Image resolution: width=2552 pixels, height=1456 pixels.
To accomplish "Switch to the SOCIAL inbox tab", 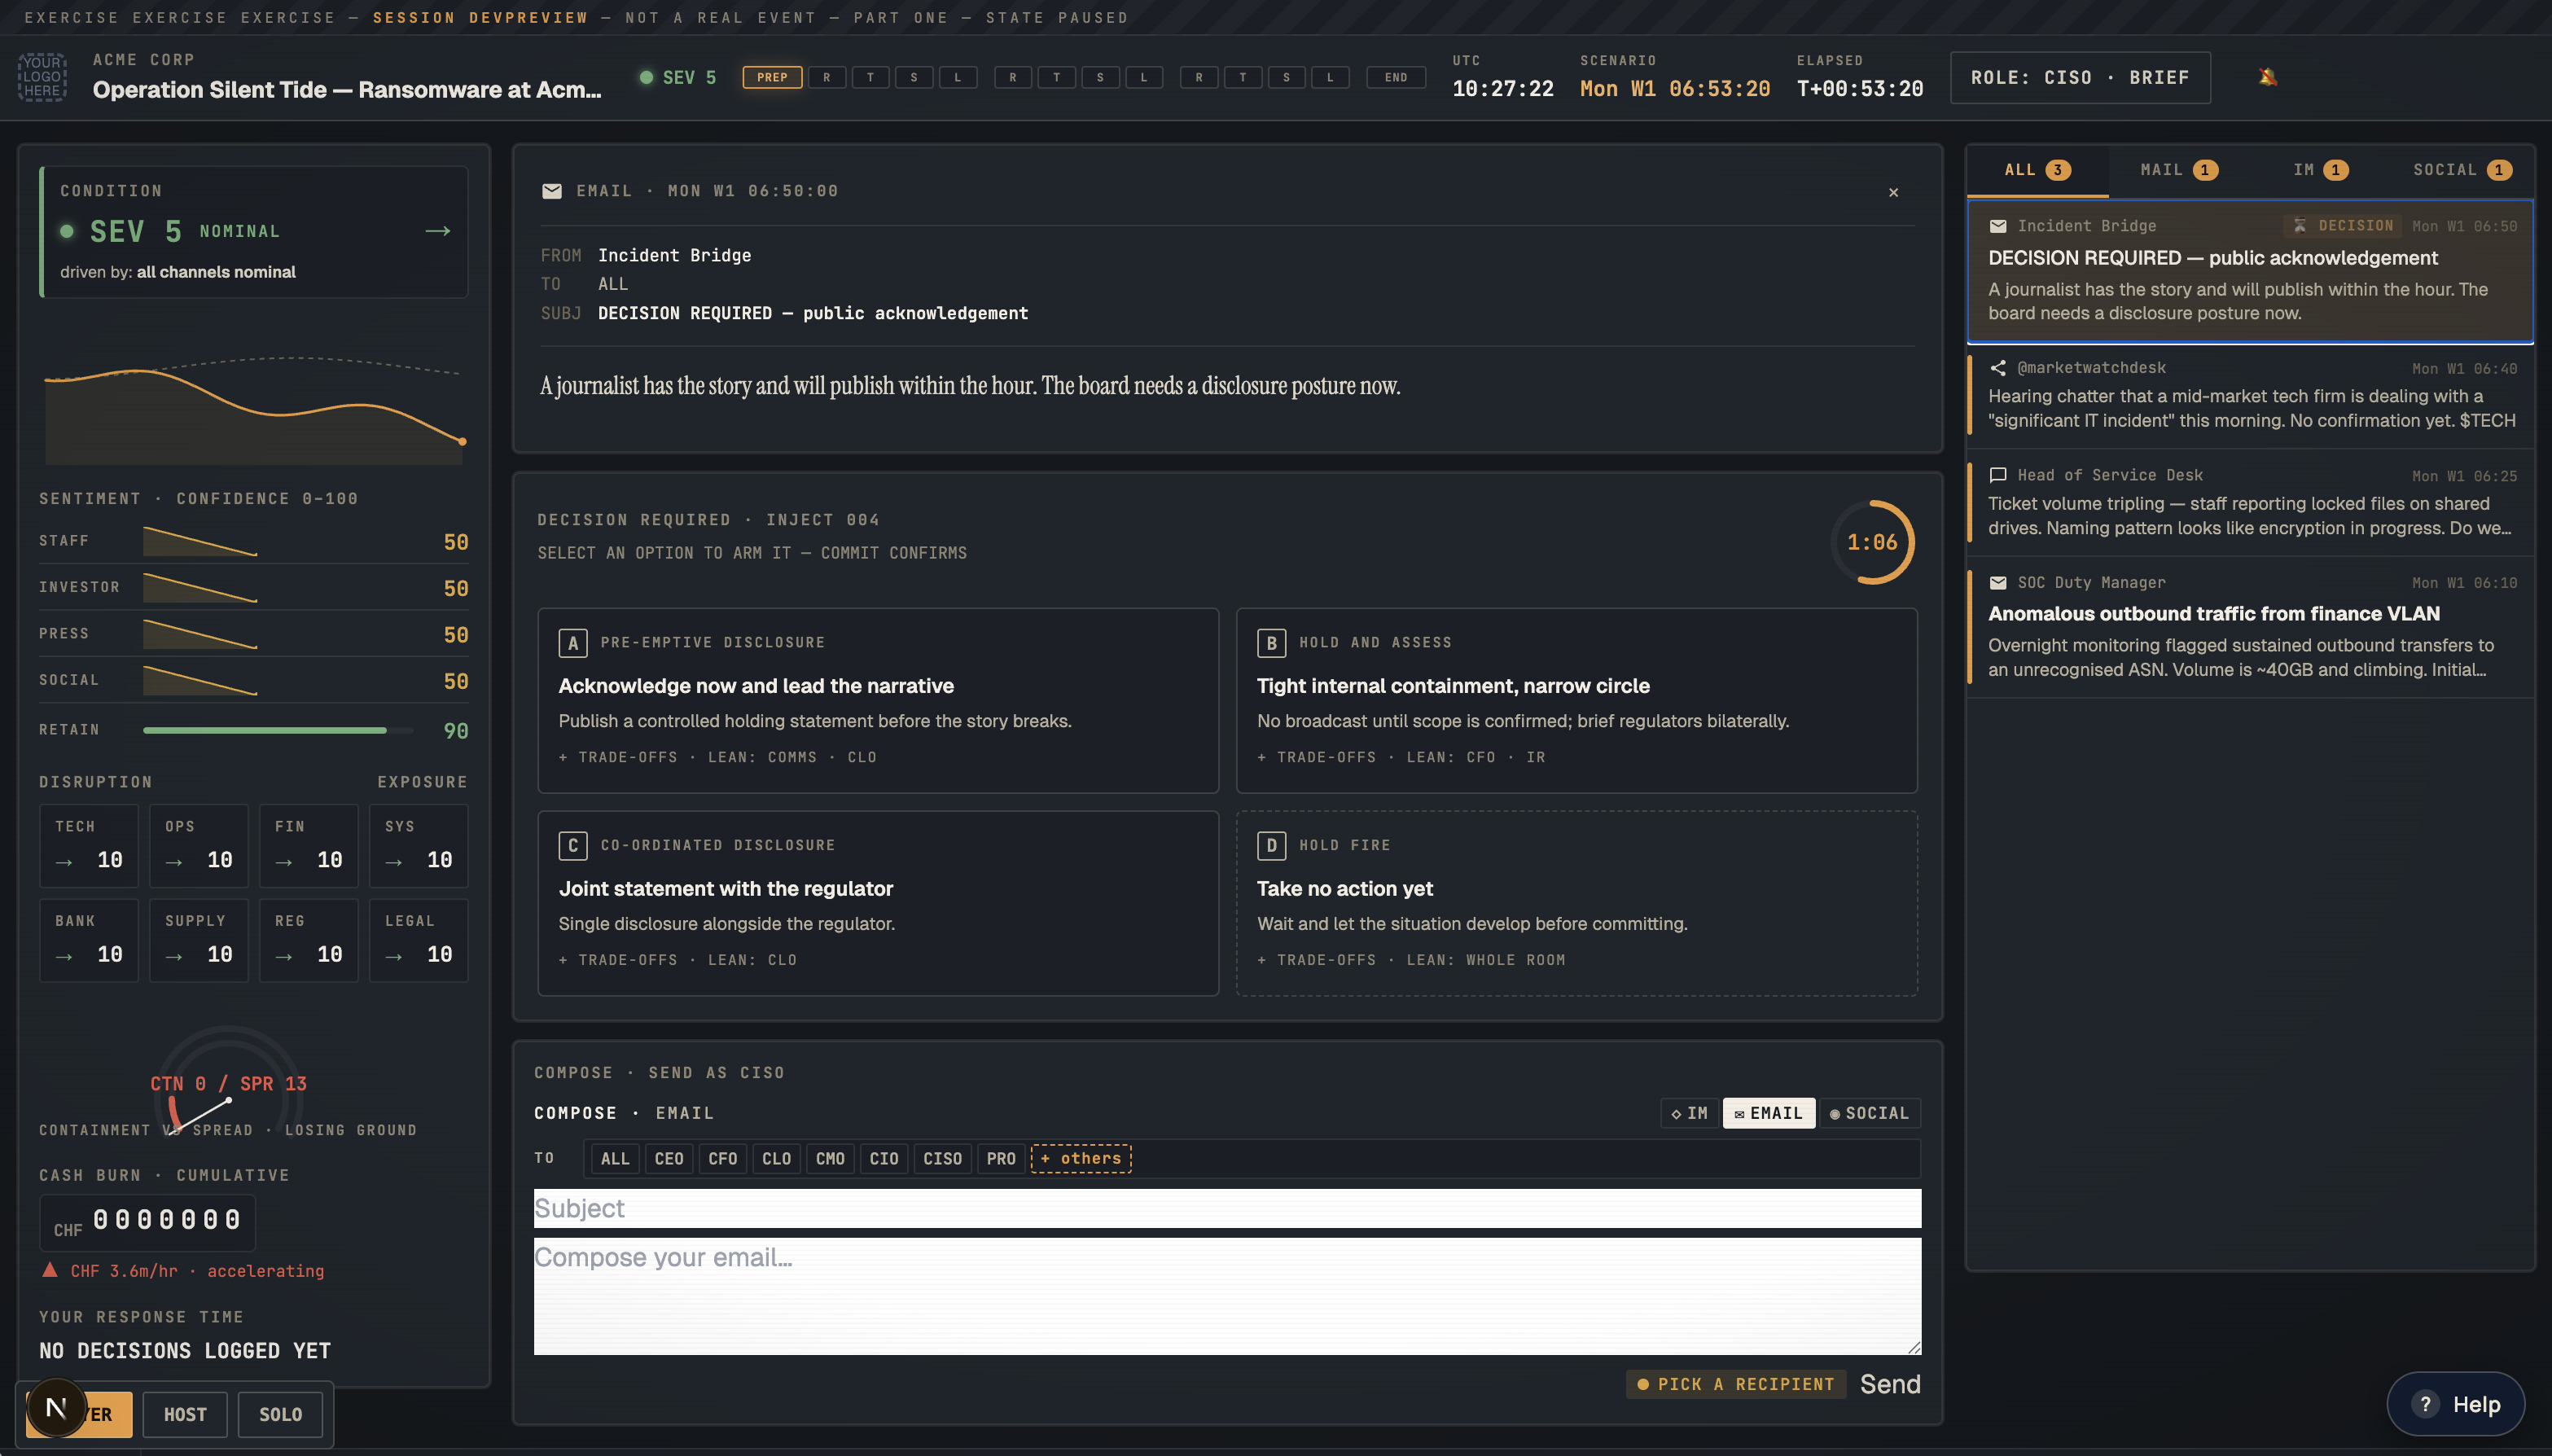I will tap(2462, 170).
